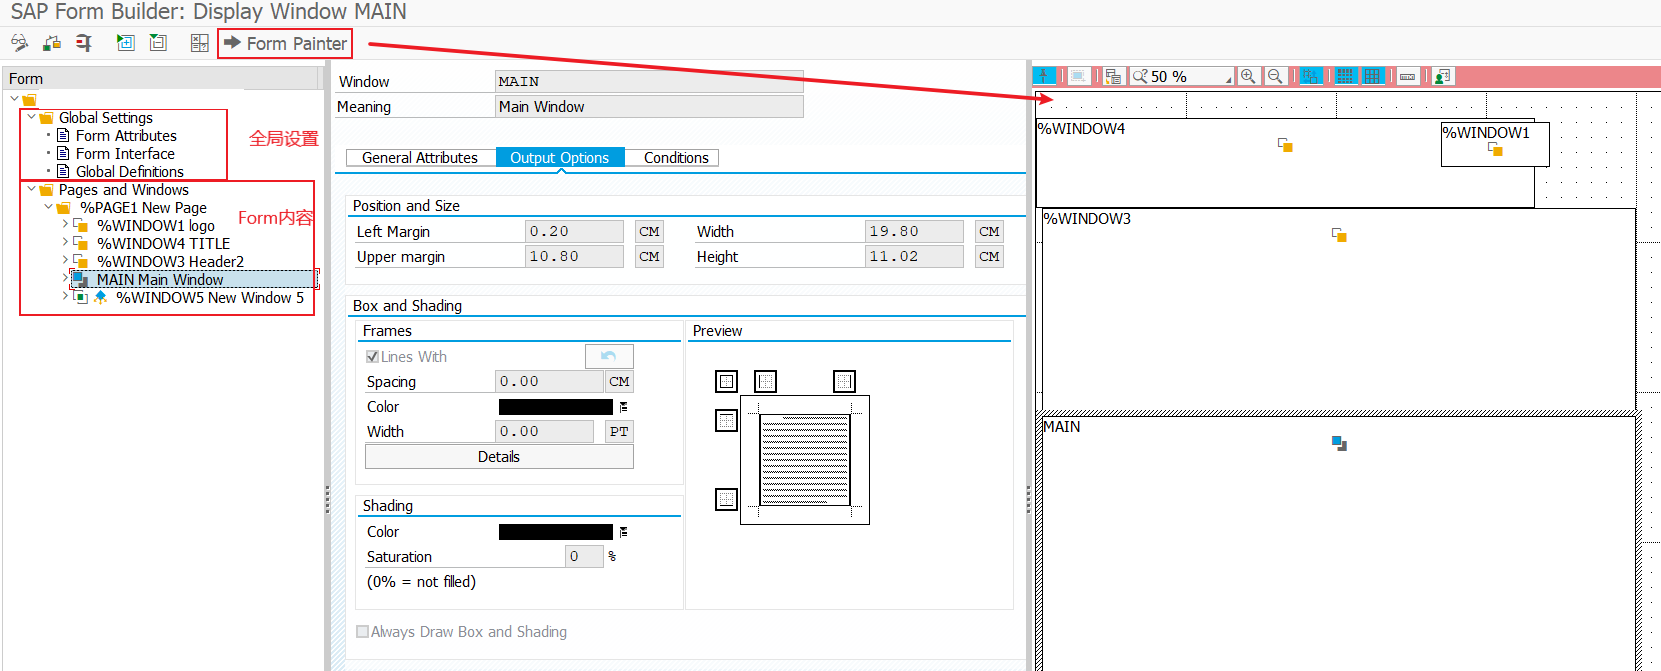The image size is (1661, 671).
Task: Switch to the Output Options tab
Action: click(560, 157)
